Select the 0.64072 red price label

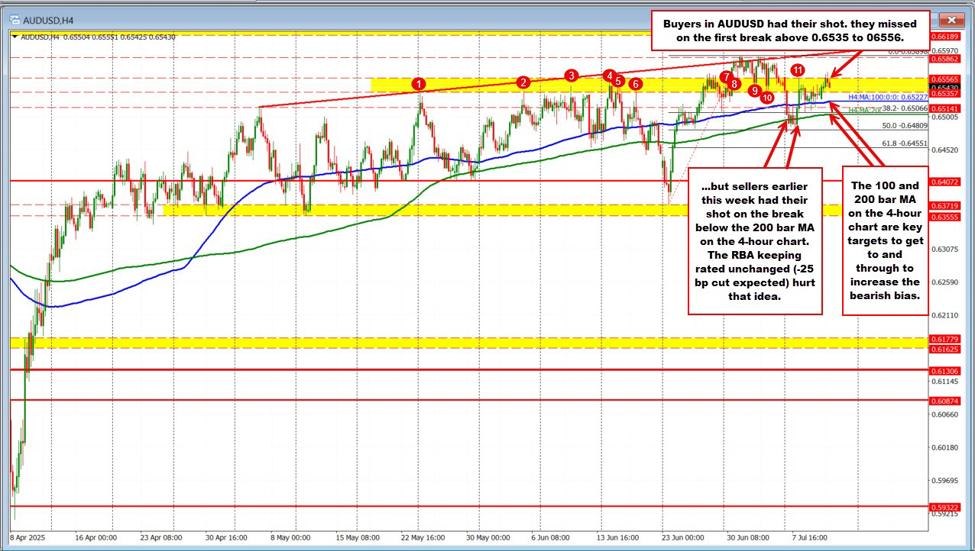pyautogui.click(x=944, y=182)
